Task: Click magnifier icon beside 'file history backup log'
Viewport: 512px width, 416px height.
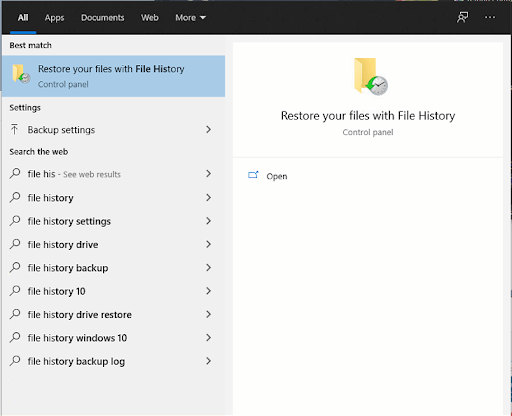Action: pyautogui.click(x=15, y=361)
